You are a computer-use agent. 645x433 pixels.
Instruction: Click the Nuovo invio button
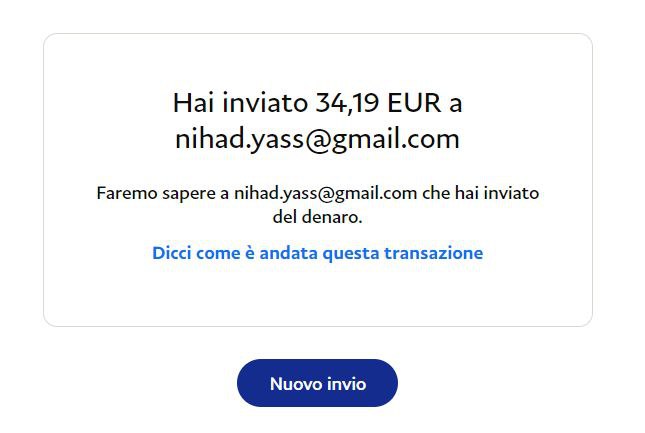[317, 383]
